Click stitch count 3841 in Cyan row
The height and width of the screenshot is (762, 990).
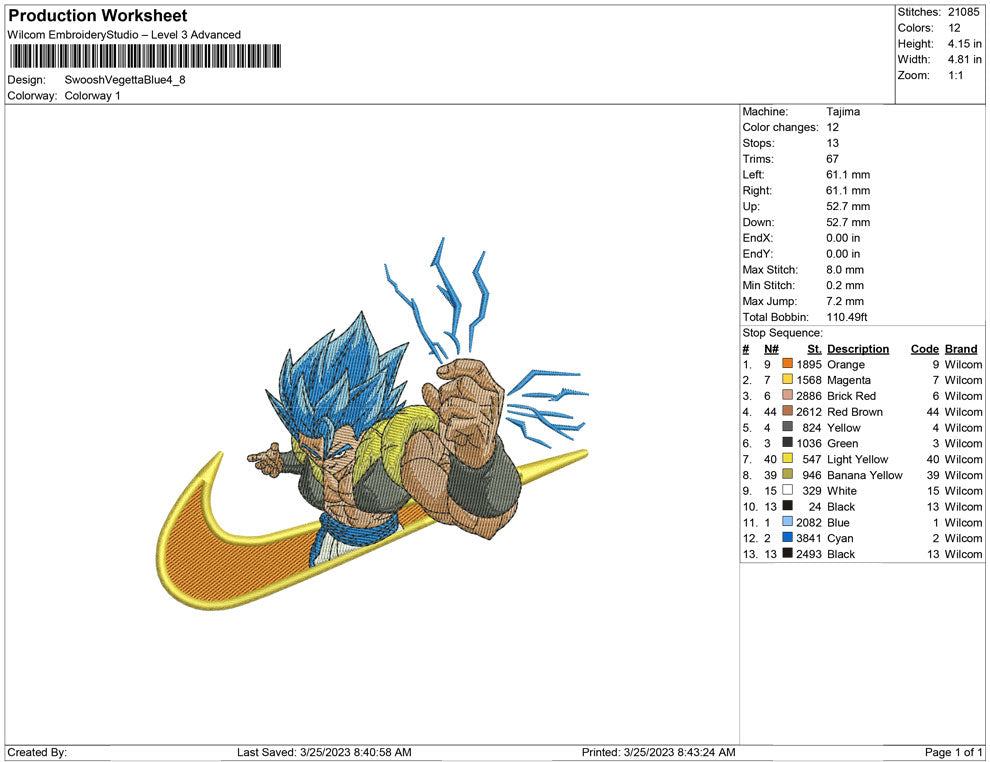click(809, 538)
